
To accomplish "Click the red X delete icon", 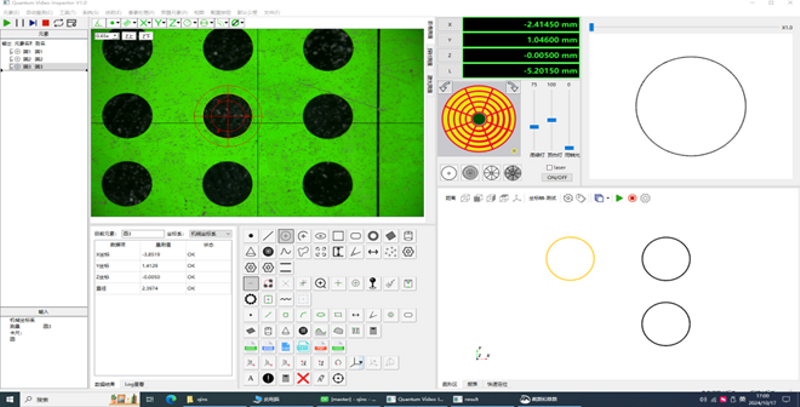I will 302,378.
